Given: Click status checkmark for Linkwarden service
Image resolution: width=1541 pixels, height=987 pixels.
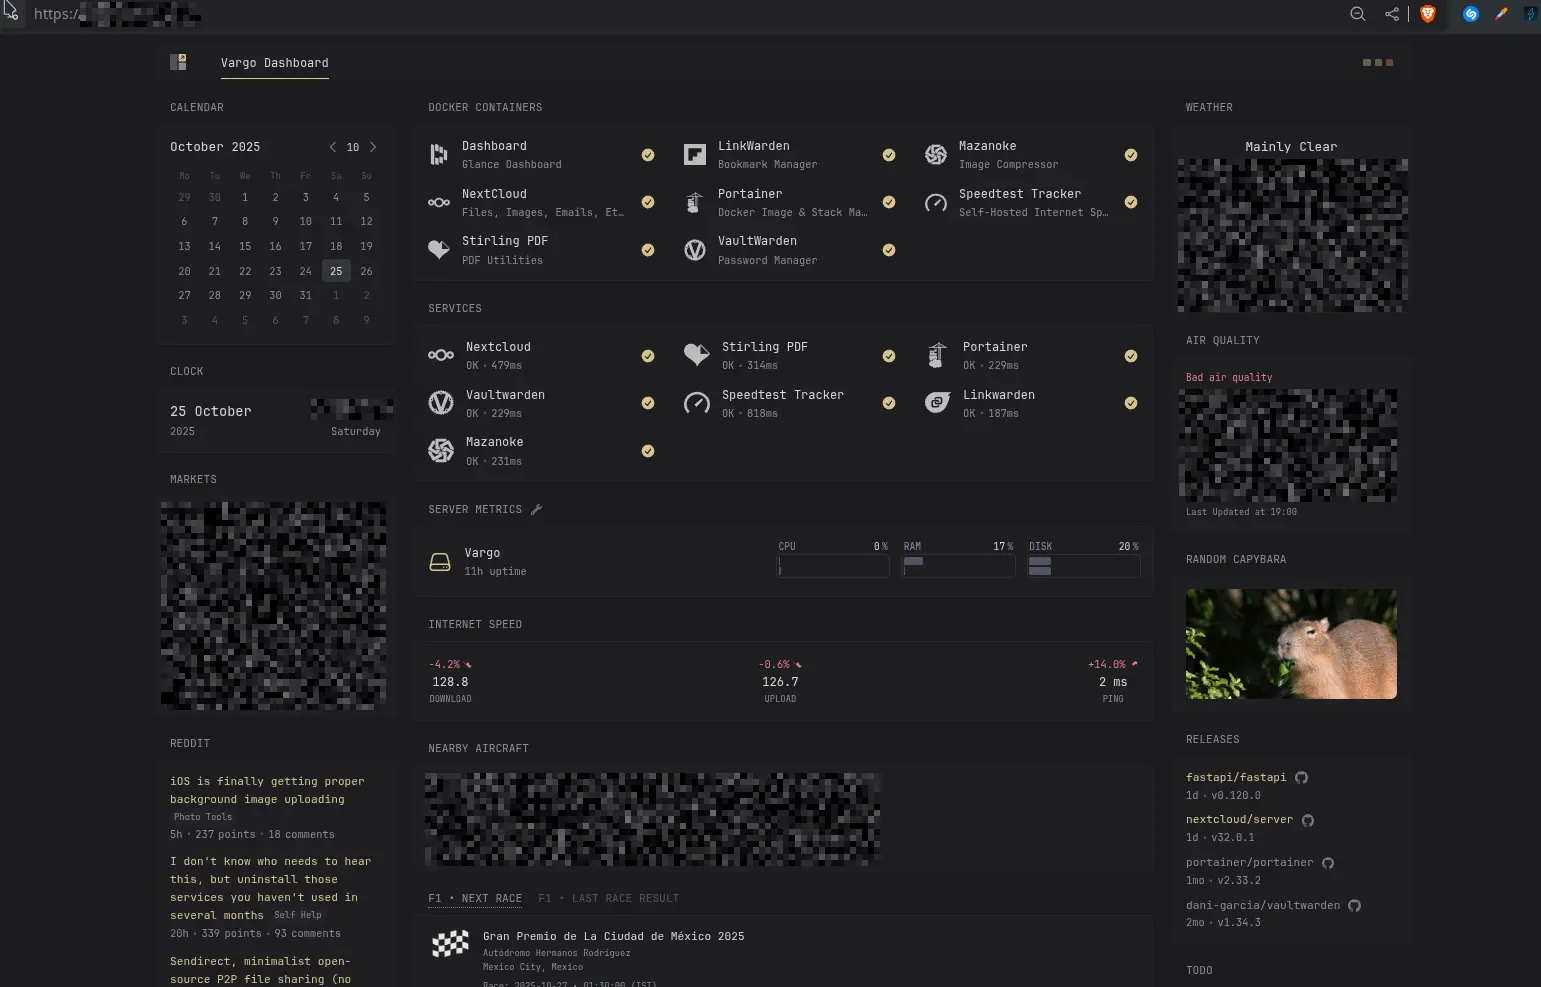Looking at the screenshot, I should click(1131, 403).
